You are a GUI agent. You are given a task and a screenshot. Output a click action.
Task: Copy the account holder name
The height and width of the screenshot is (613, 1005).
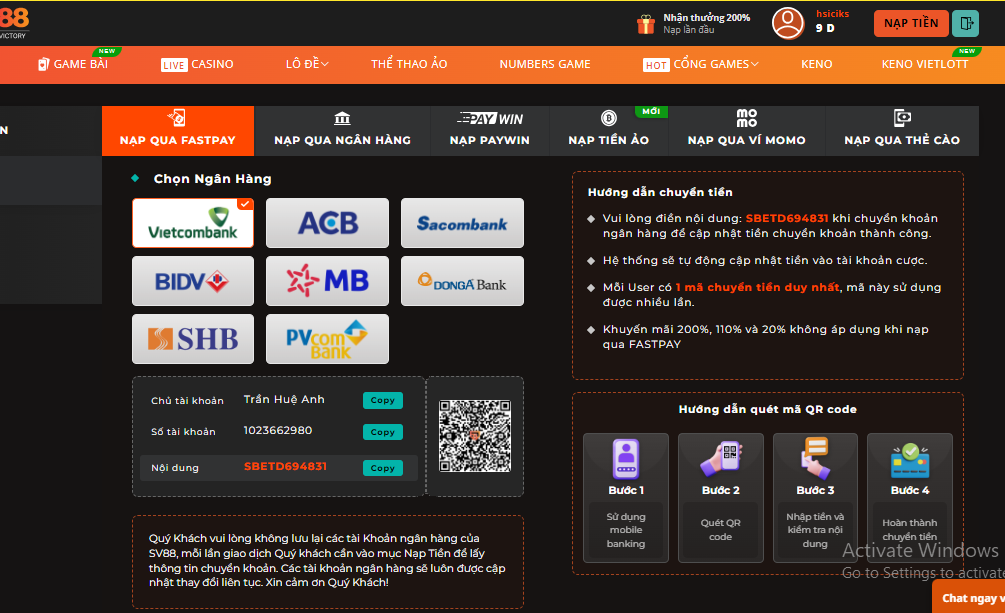(x=383, y=400)
